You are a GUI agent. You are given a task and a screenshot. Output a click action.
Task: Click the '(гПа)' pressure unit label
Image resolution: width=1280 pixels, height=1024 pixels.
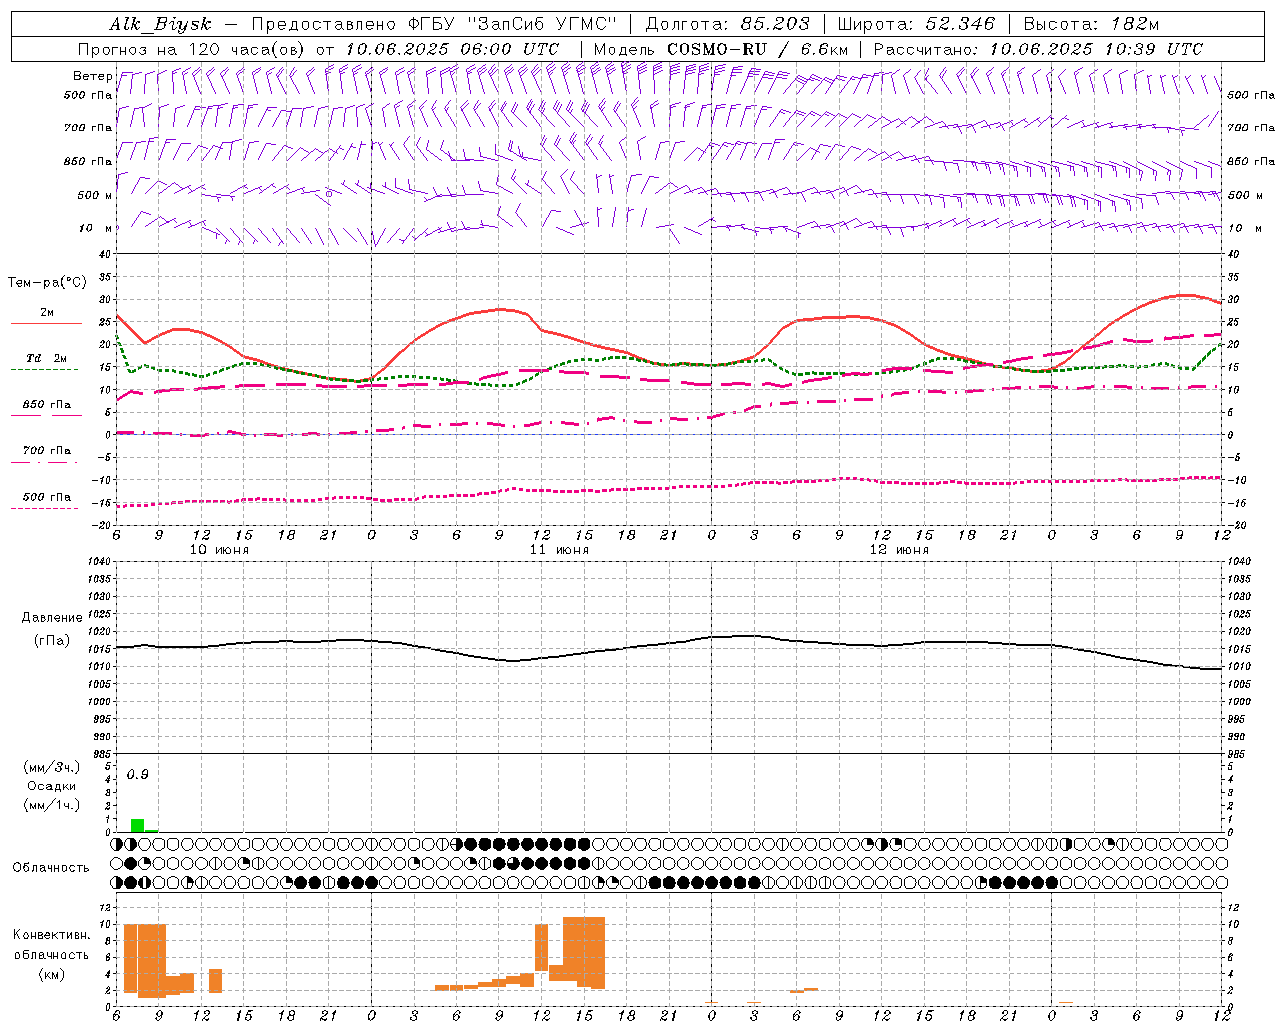click(x=52, y=640)
